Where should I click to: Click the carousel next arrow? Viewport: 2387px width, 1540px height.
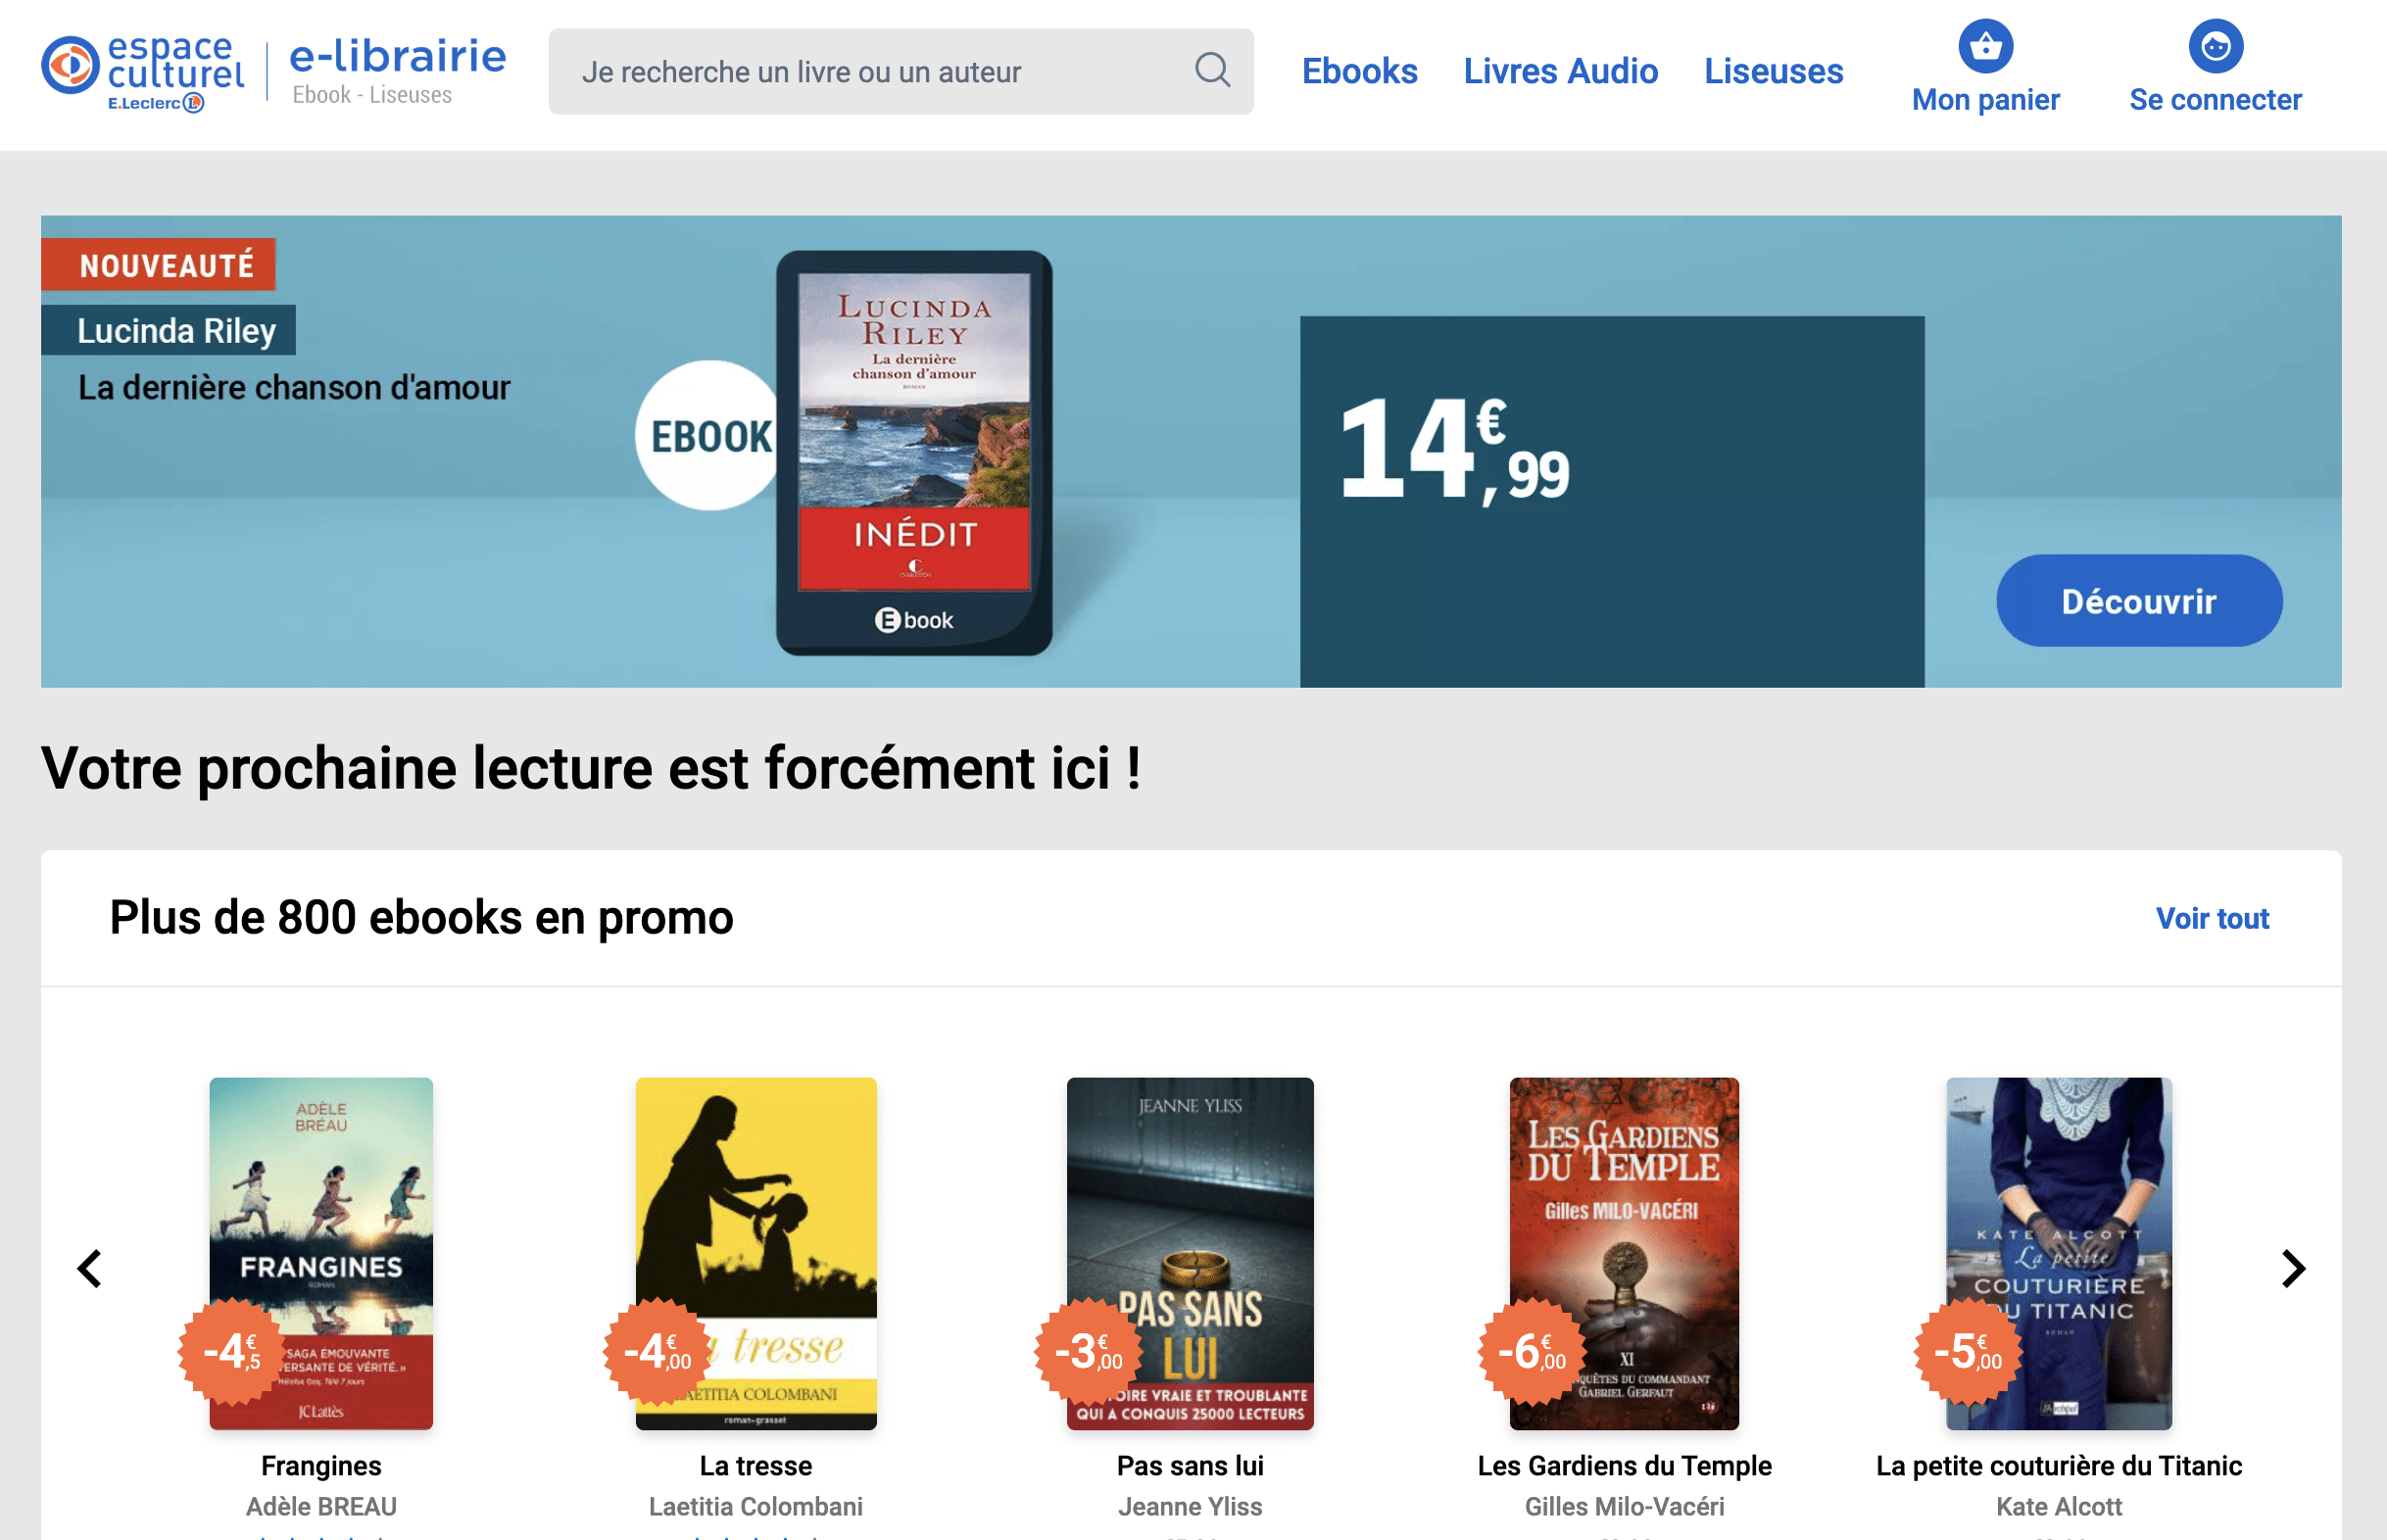click(x=2293, y=1268)
